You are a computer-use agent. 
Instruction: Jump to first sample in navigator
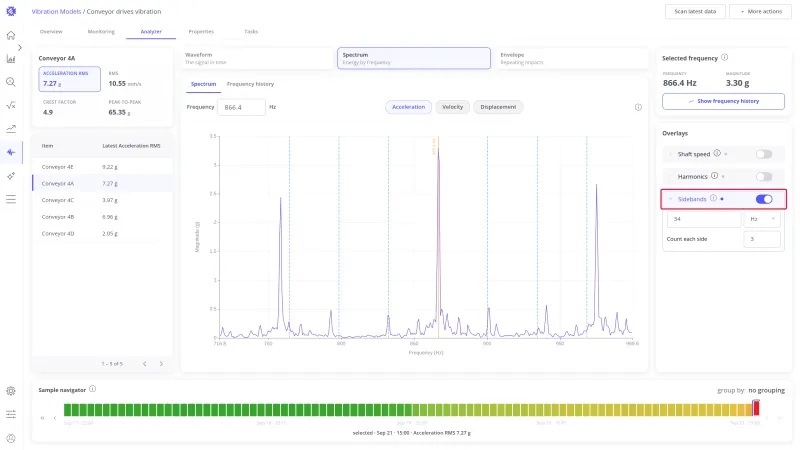pos(42,418)
